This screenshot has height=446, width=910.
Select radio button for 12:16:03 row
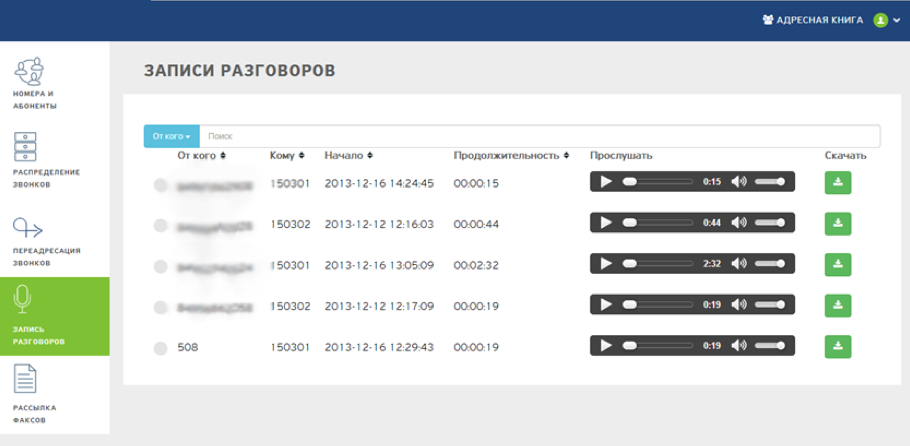[160, 225]
